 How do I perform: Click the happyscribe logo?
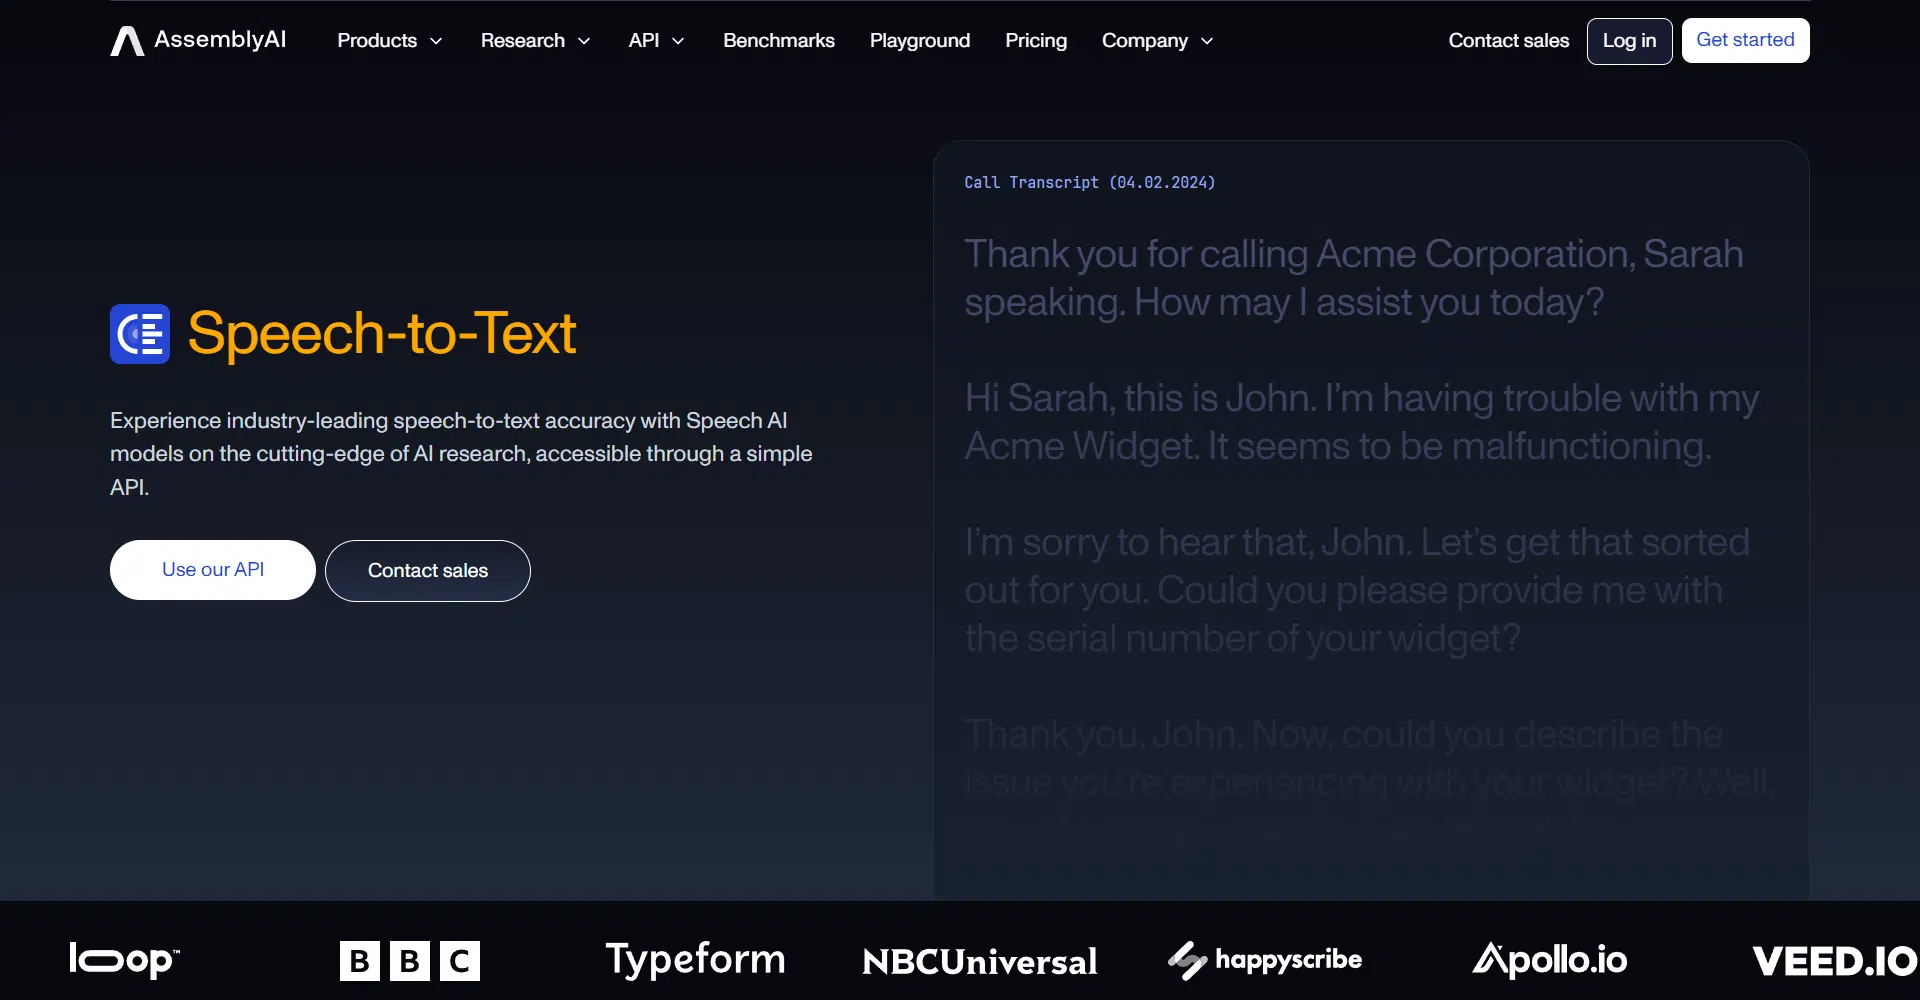pos(1265,960)
